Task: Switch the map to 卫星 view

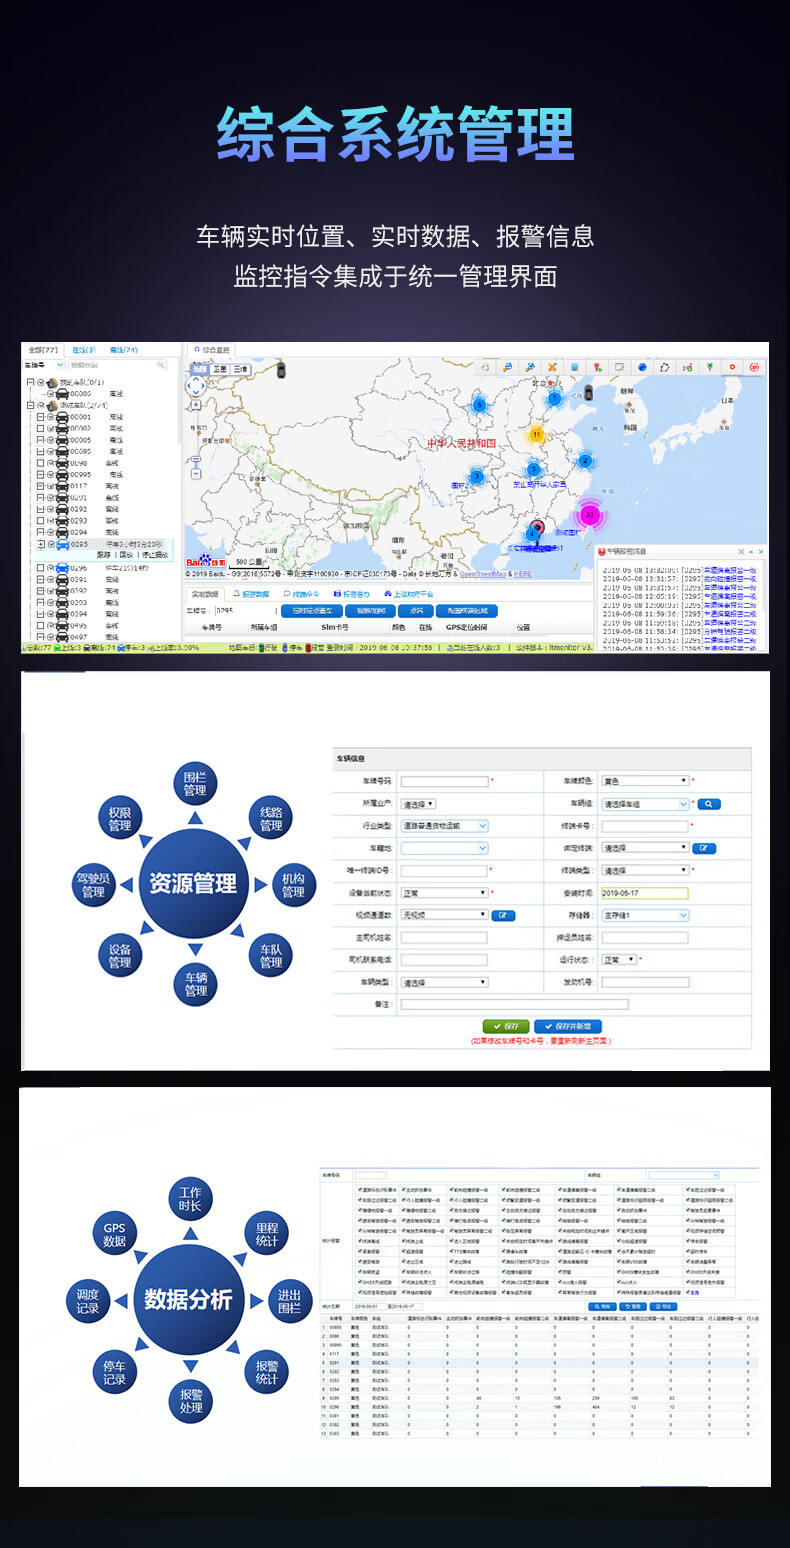Action: tap(220, 369)
